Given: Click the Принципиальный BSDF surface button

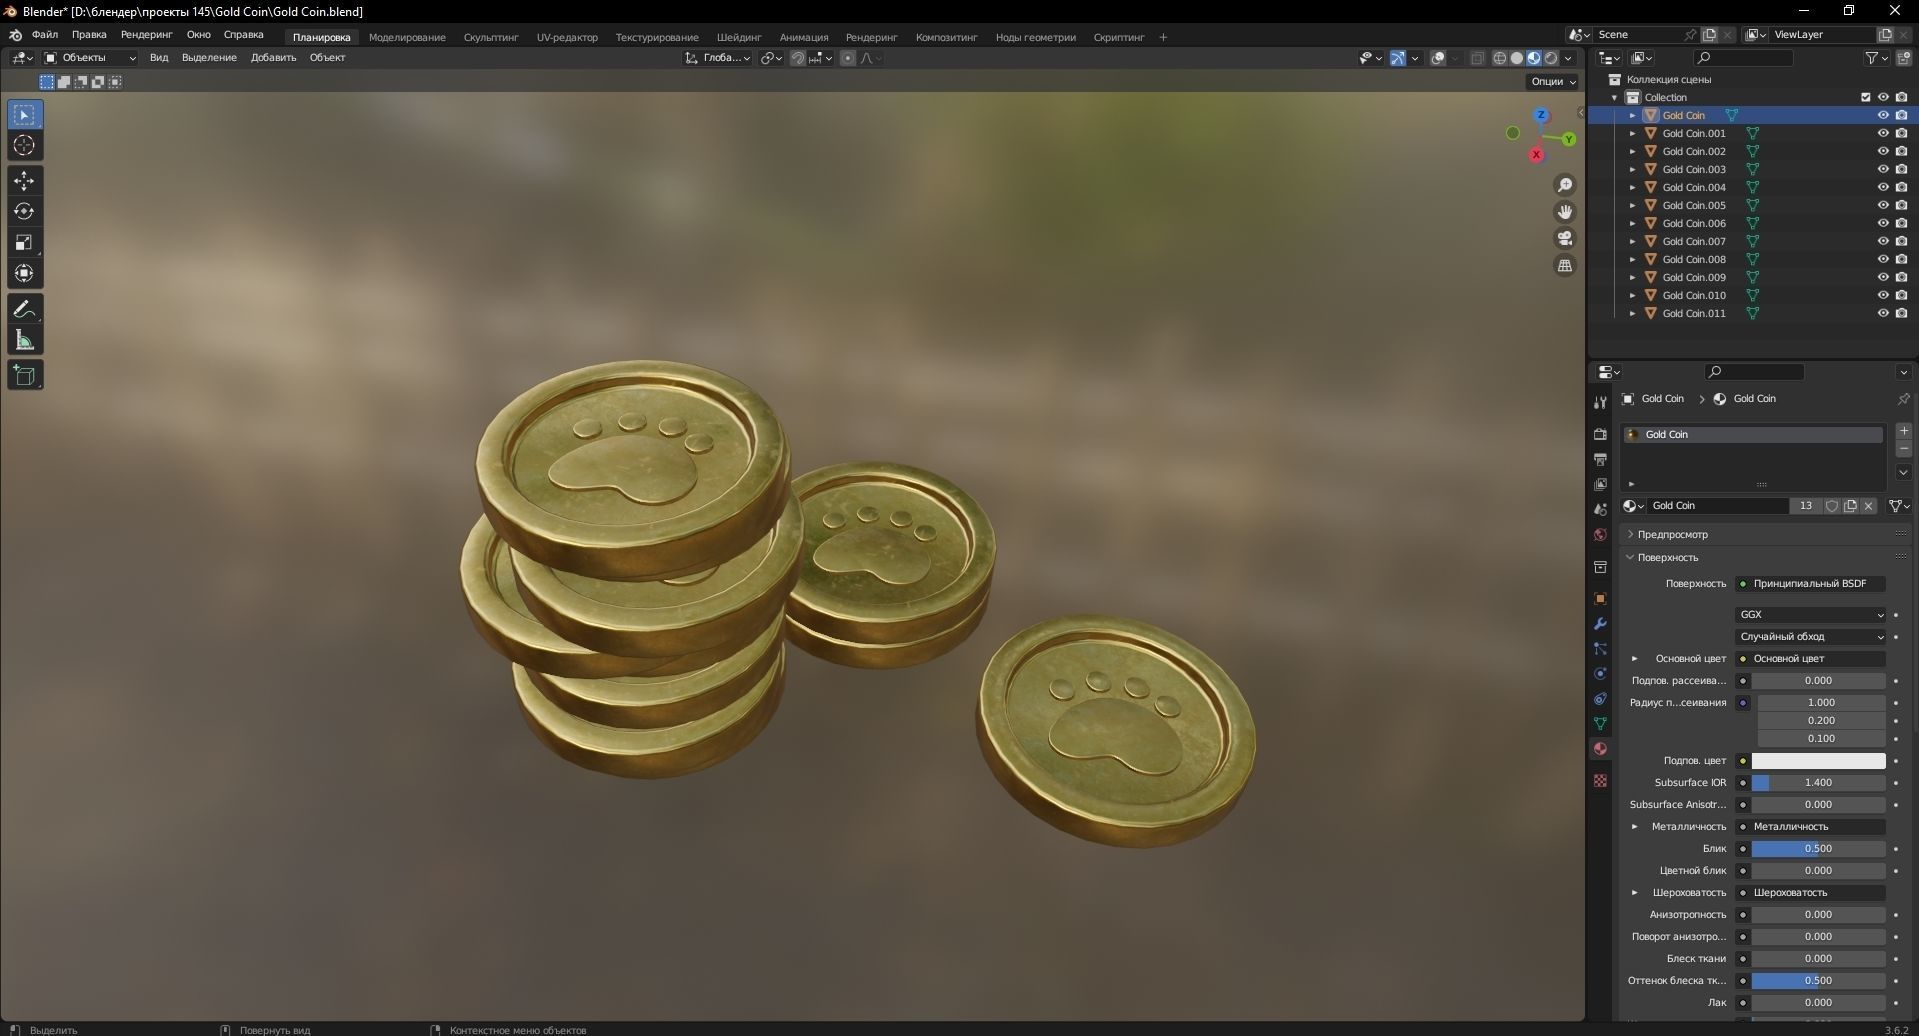Looking at the screenshot, I should [1810, 583].
